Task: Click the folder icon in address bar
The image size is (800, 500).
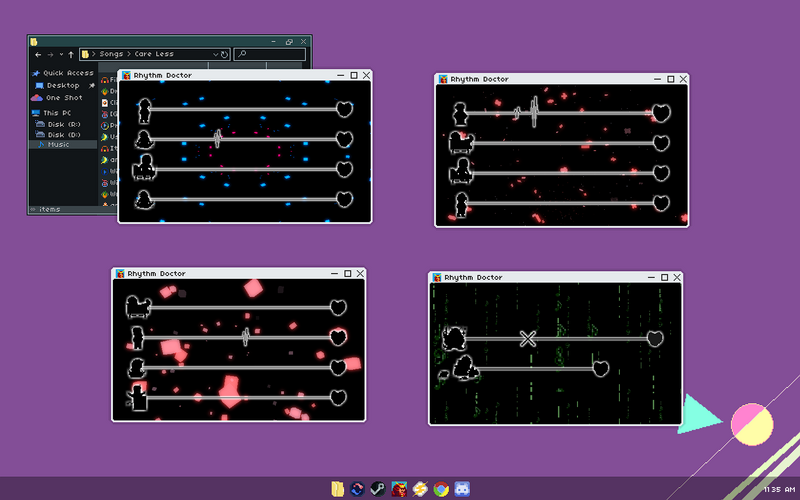Action: 85,54
